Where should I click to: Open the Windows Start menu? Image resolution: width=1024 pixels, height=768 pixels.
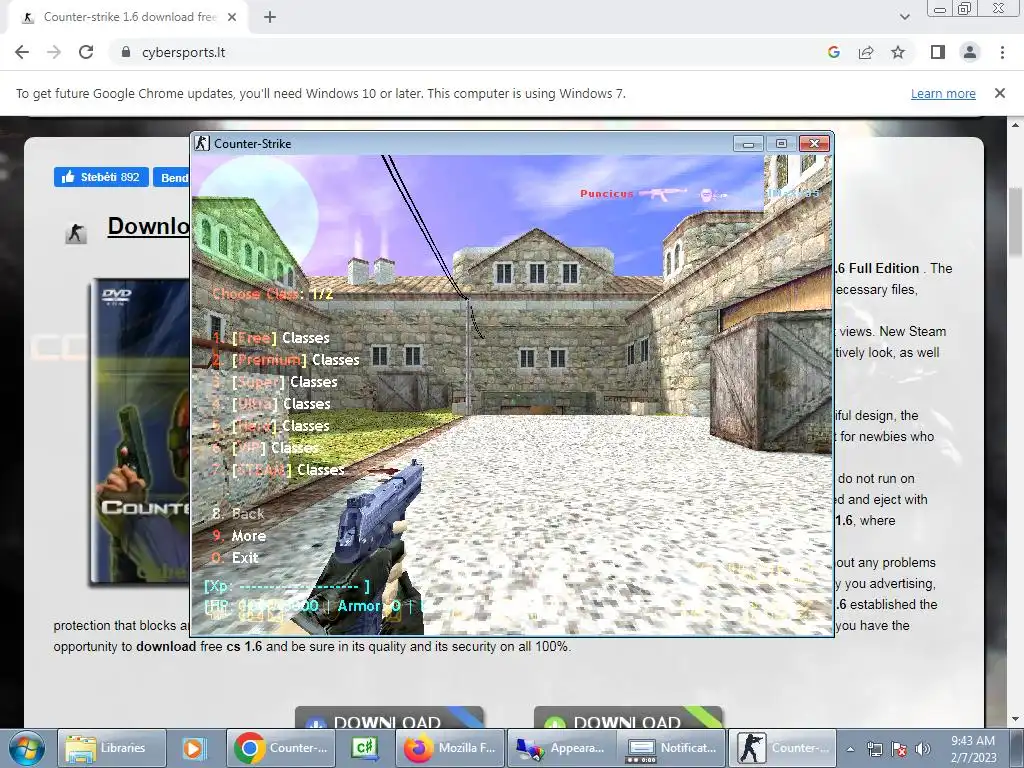pyautogui.click(x=26, y=748)
